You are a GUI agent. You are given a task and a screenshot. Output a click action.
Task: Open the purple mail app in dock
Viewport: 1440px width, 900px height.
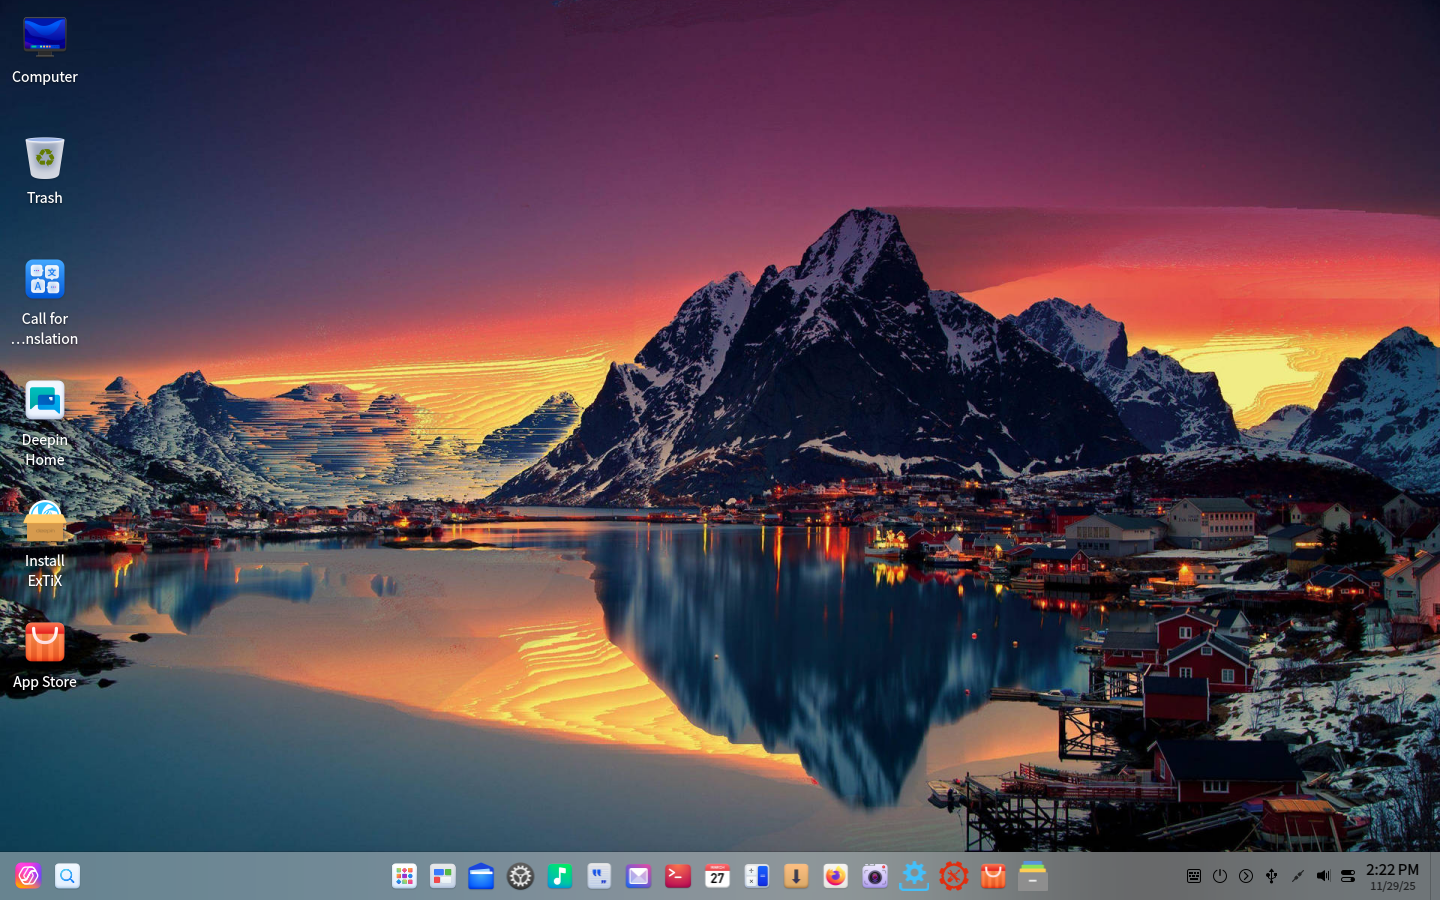coord(638,877)
